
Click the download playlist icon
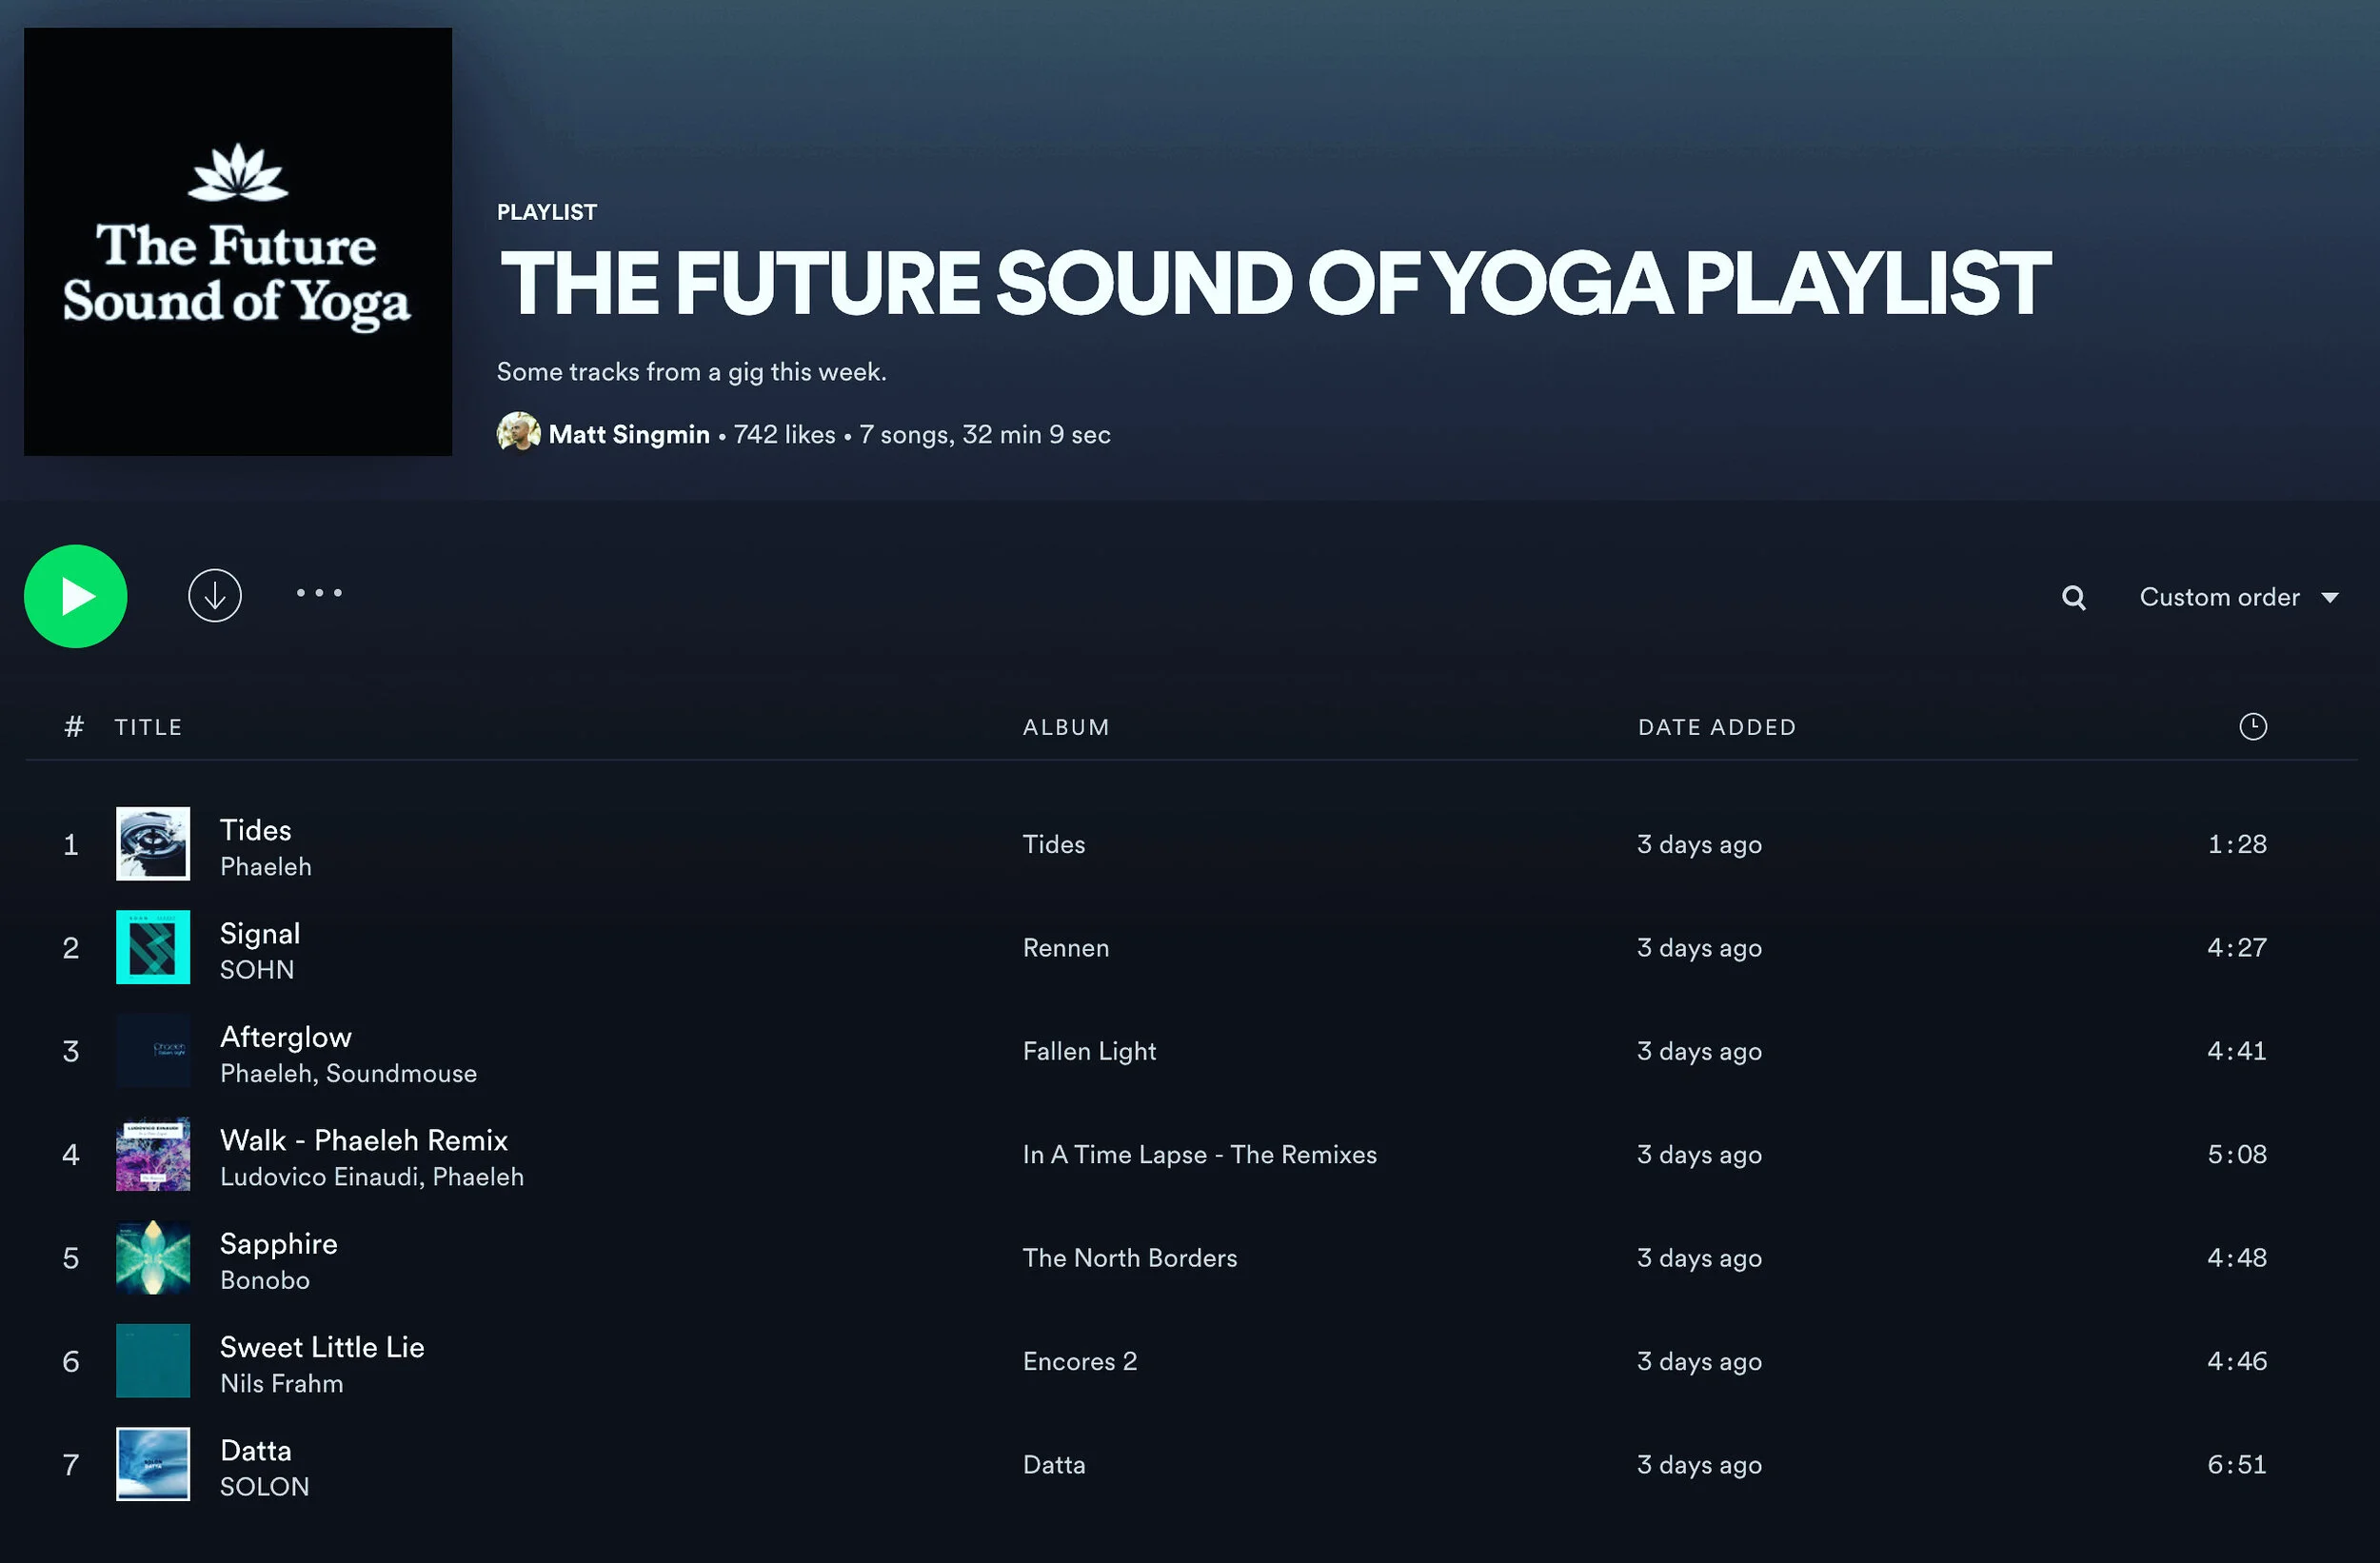coord(215,596)
